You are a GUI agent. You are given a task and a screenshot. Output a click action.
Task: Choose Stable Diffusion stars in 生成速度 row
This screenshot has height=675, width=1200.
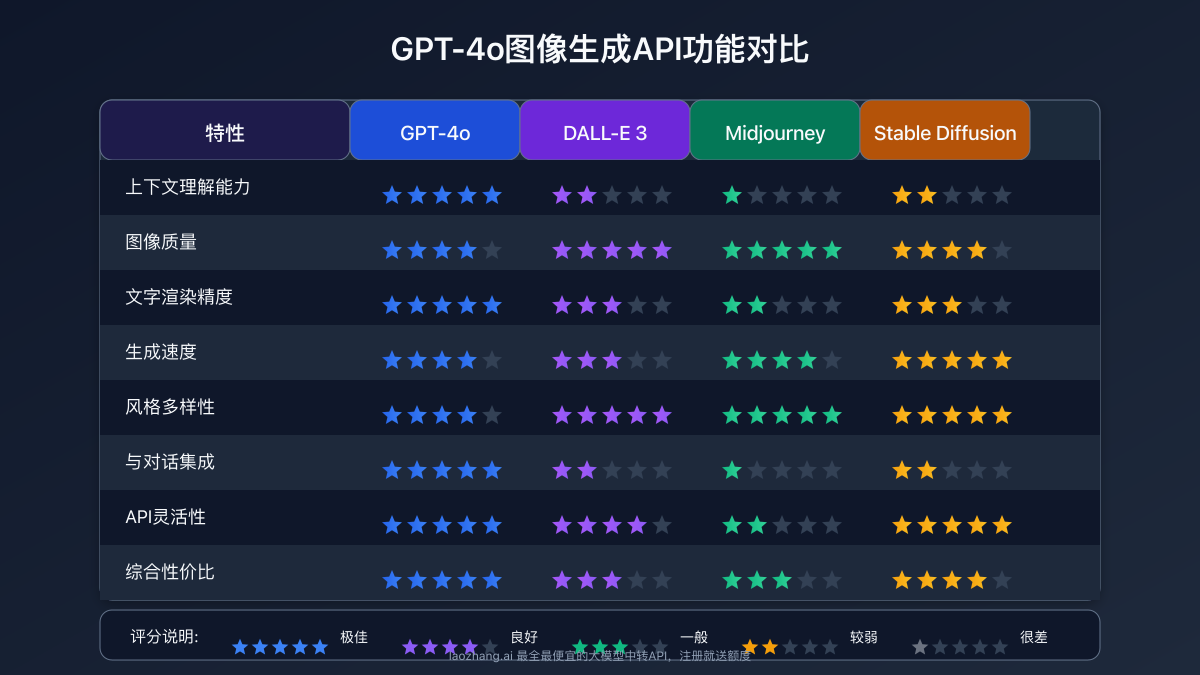(x=952, y=360)
